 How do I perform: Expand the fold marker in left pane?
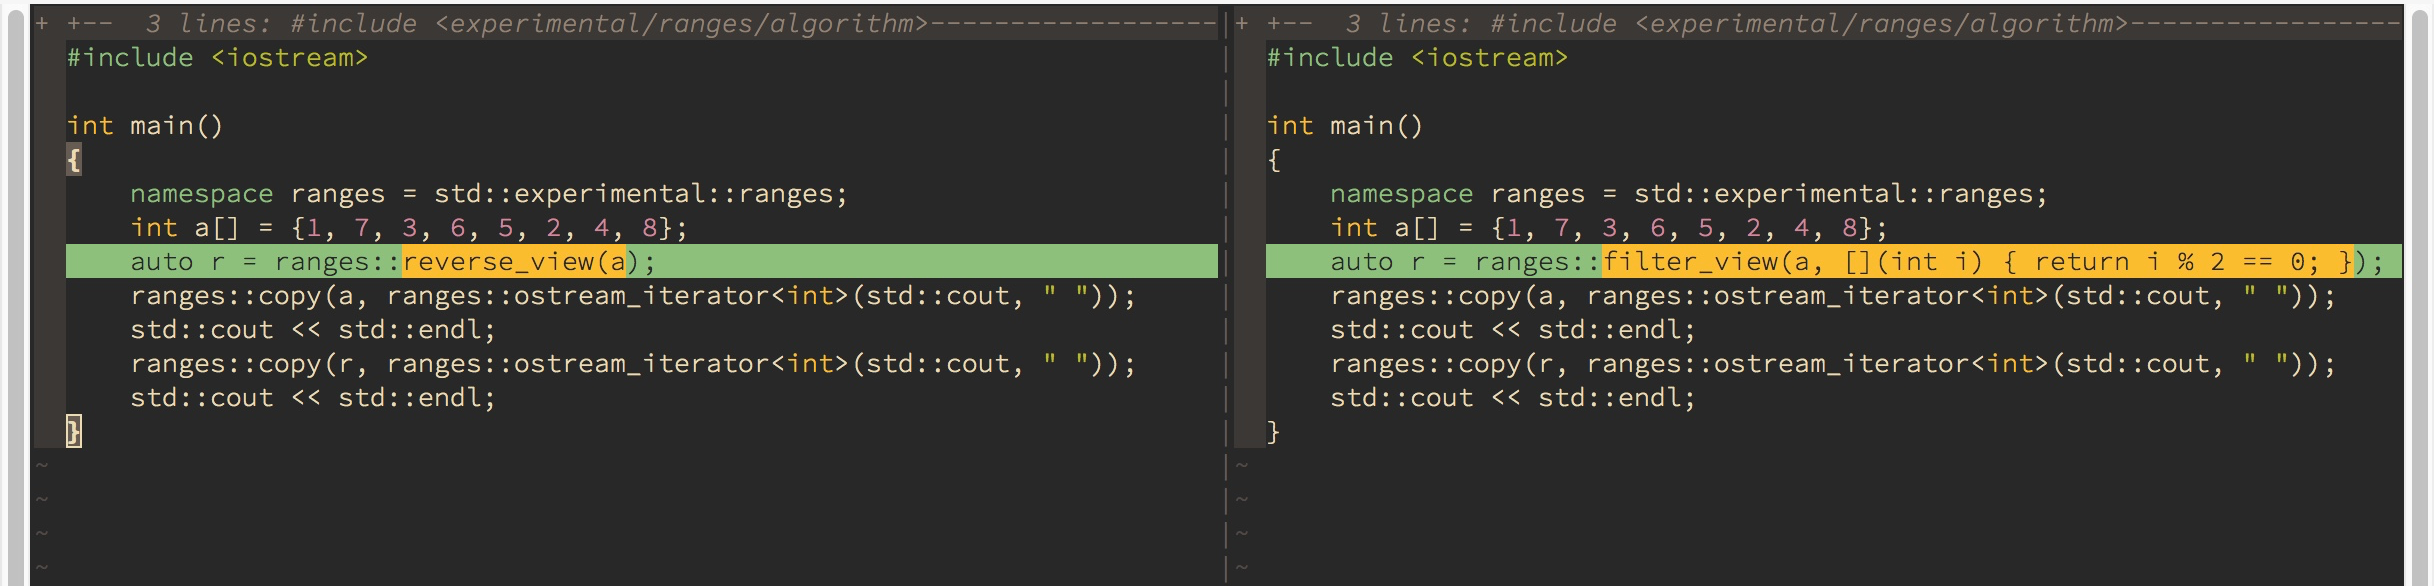(x=42, y=23)
